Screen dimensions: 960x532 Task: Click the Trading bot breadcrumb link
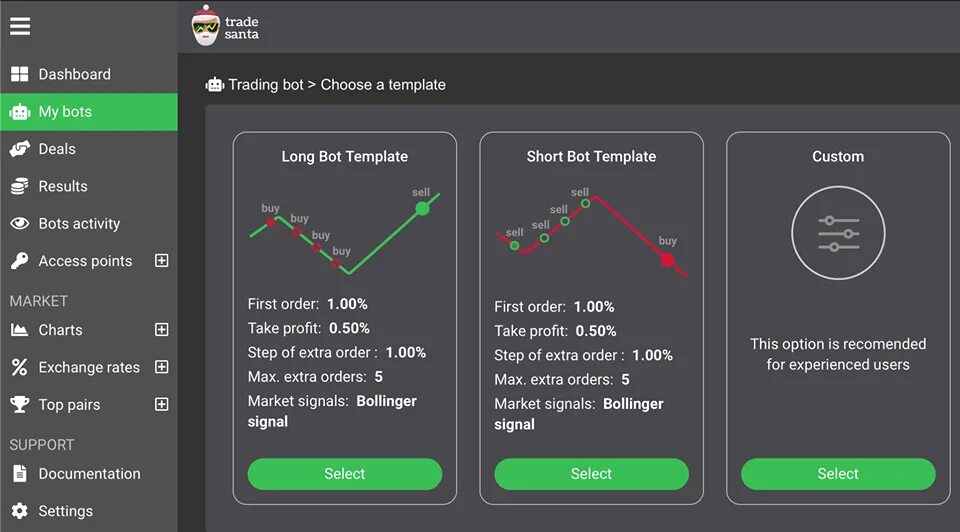tap(265, 85)
